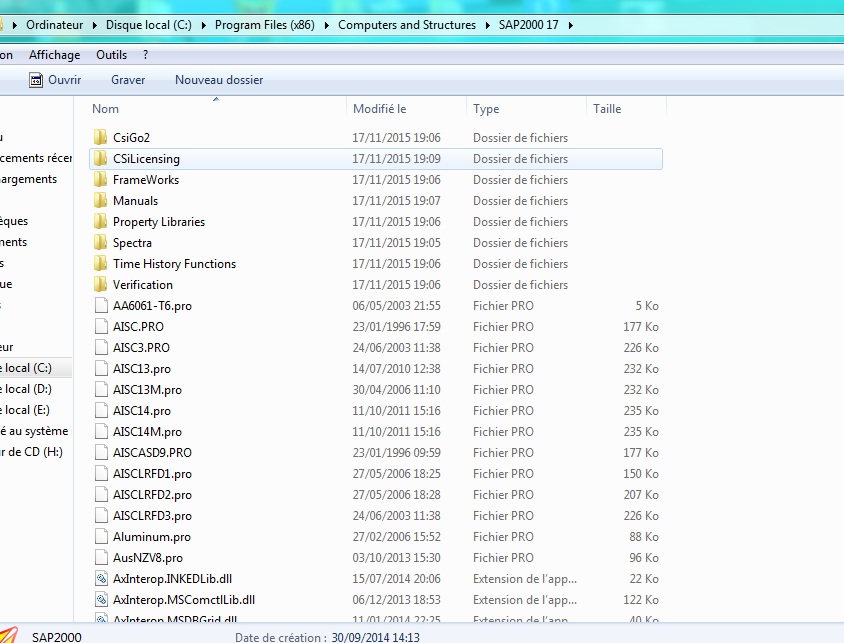Open the Affichage menu
This screenshot has width=844, height=643.
(54, 55)
